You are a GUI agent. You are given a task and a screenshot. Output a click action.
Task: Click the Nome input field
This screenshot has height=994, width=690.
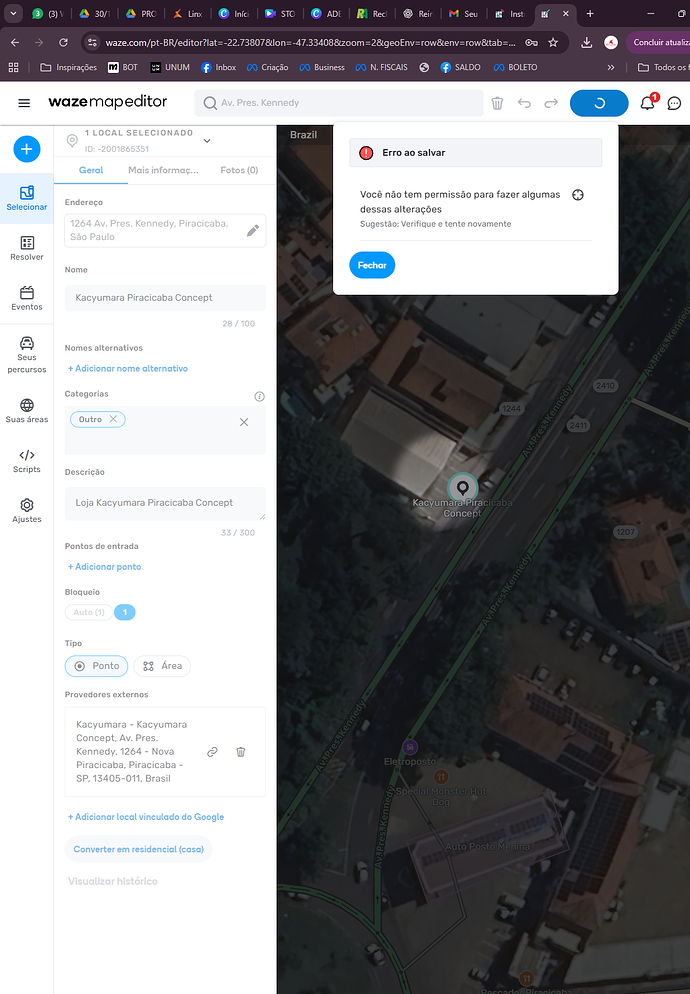165,297
